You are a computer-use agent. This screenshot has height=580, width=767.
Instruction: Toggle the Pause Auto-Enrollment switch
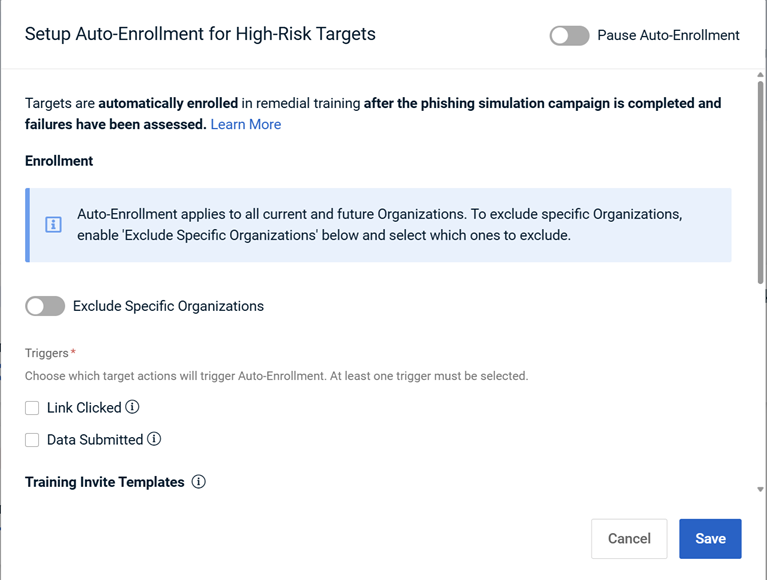(569, 36)
